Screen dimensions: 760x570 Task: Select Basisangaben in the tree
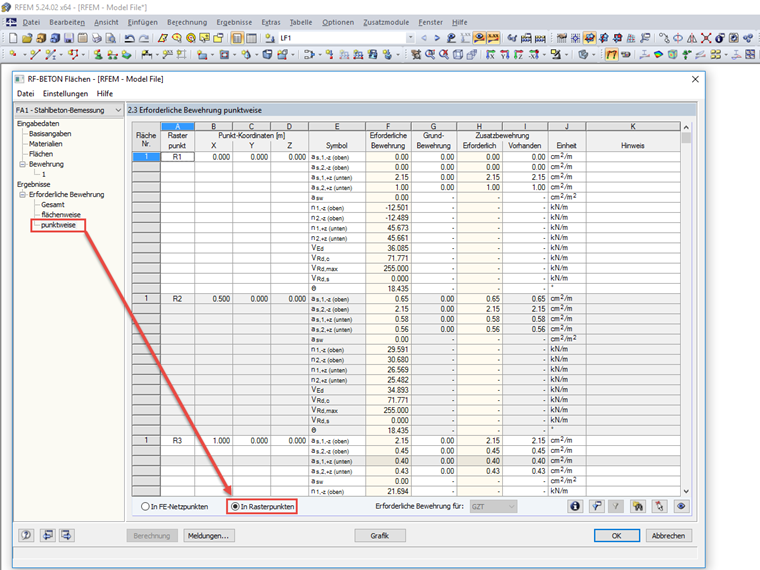tap(50, 134)
